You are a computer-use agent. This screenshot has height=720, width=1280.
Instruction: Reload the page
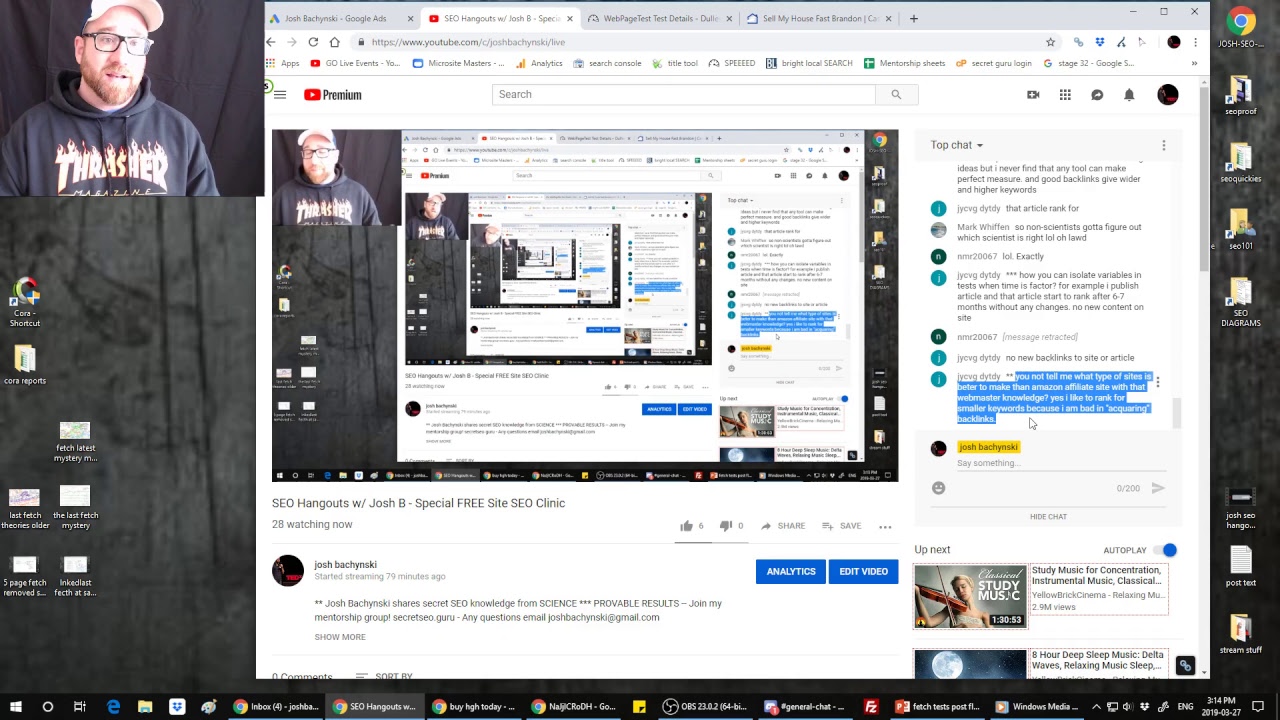(313, 42)
